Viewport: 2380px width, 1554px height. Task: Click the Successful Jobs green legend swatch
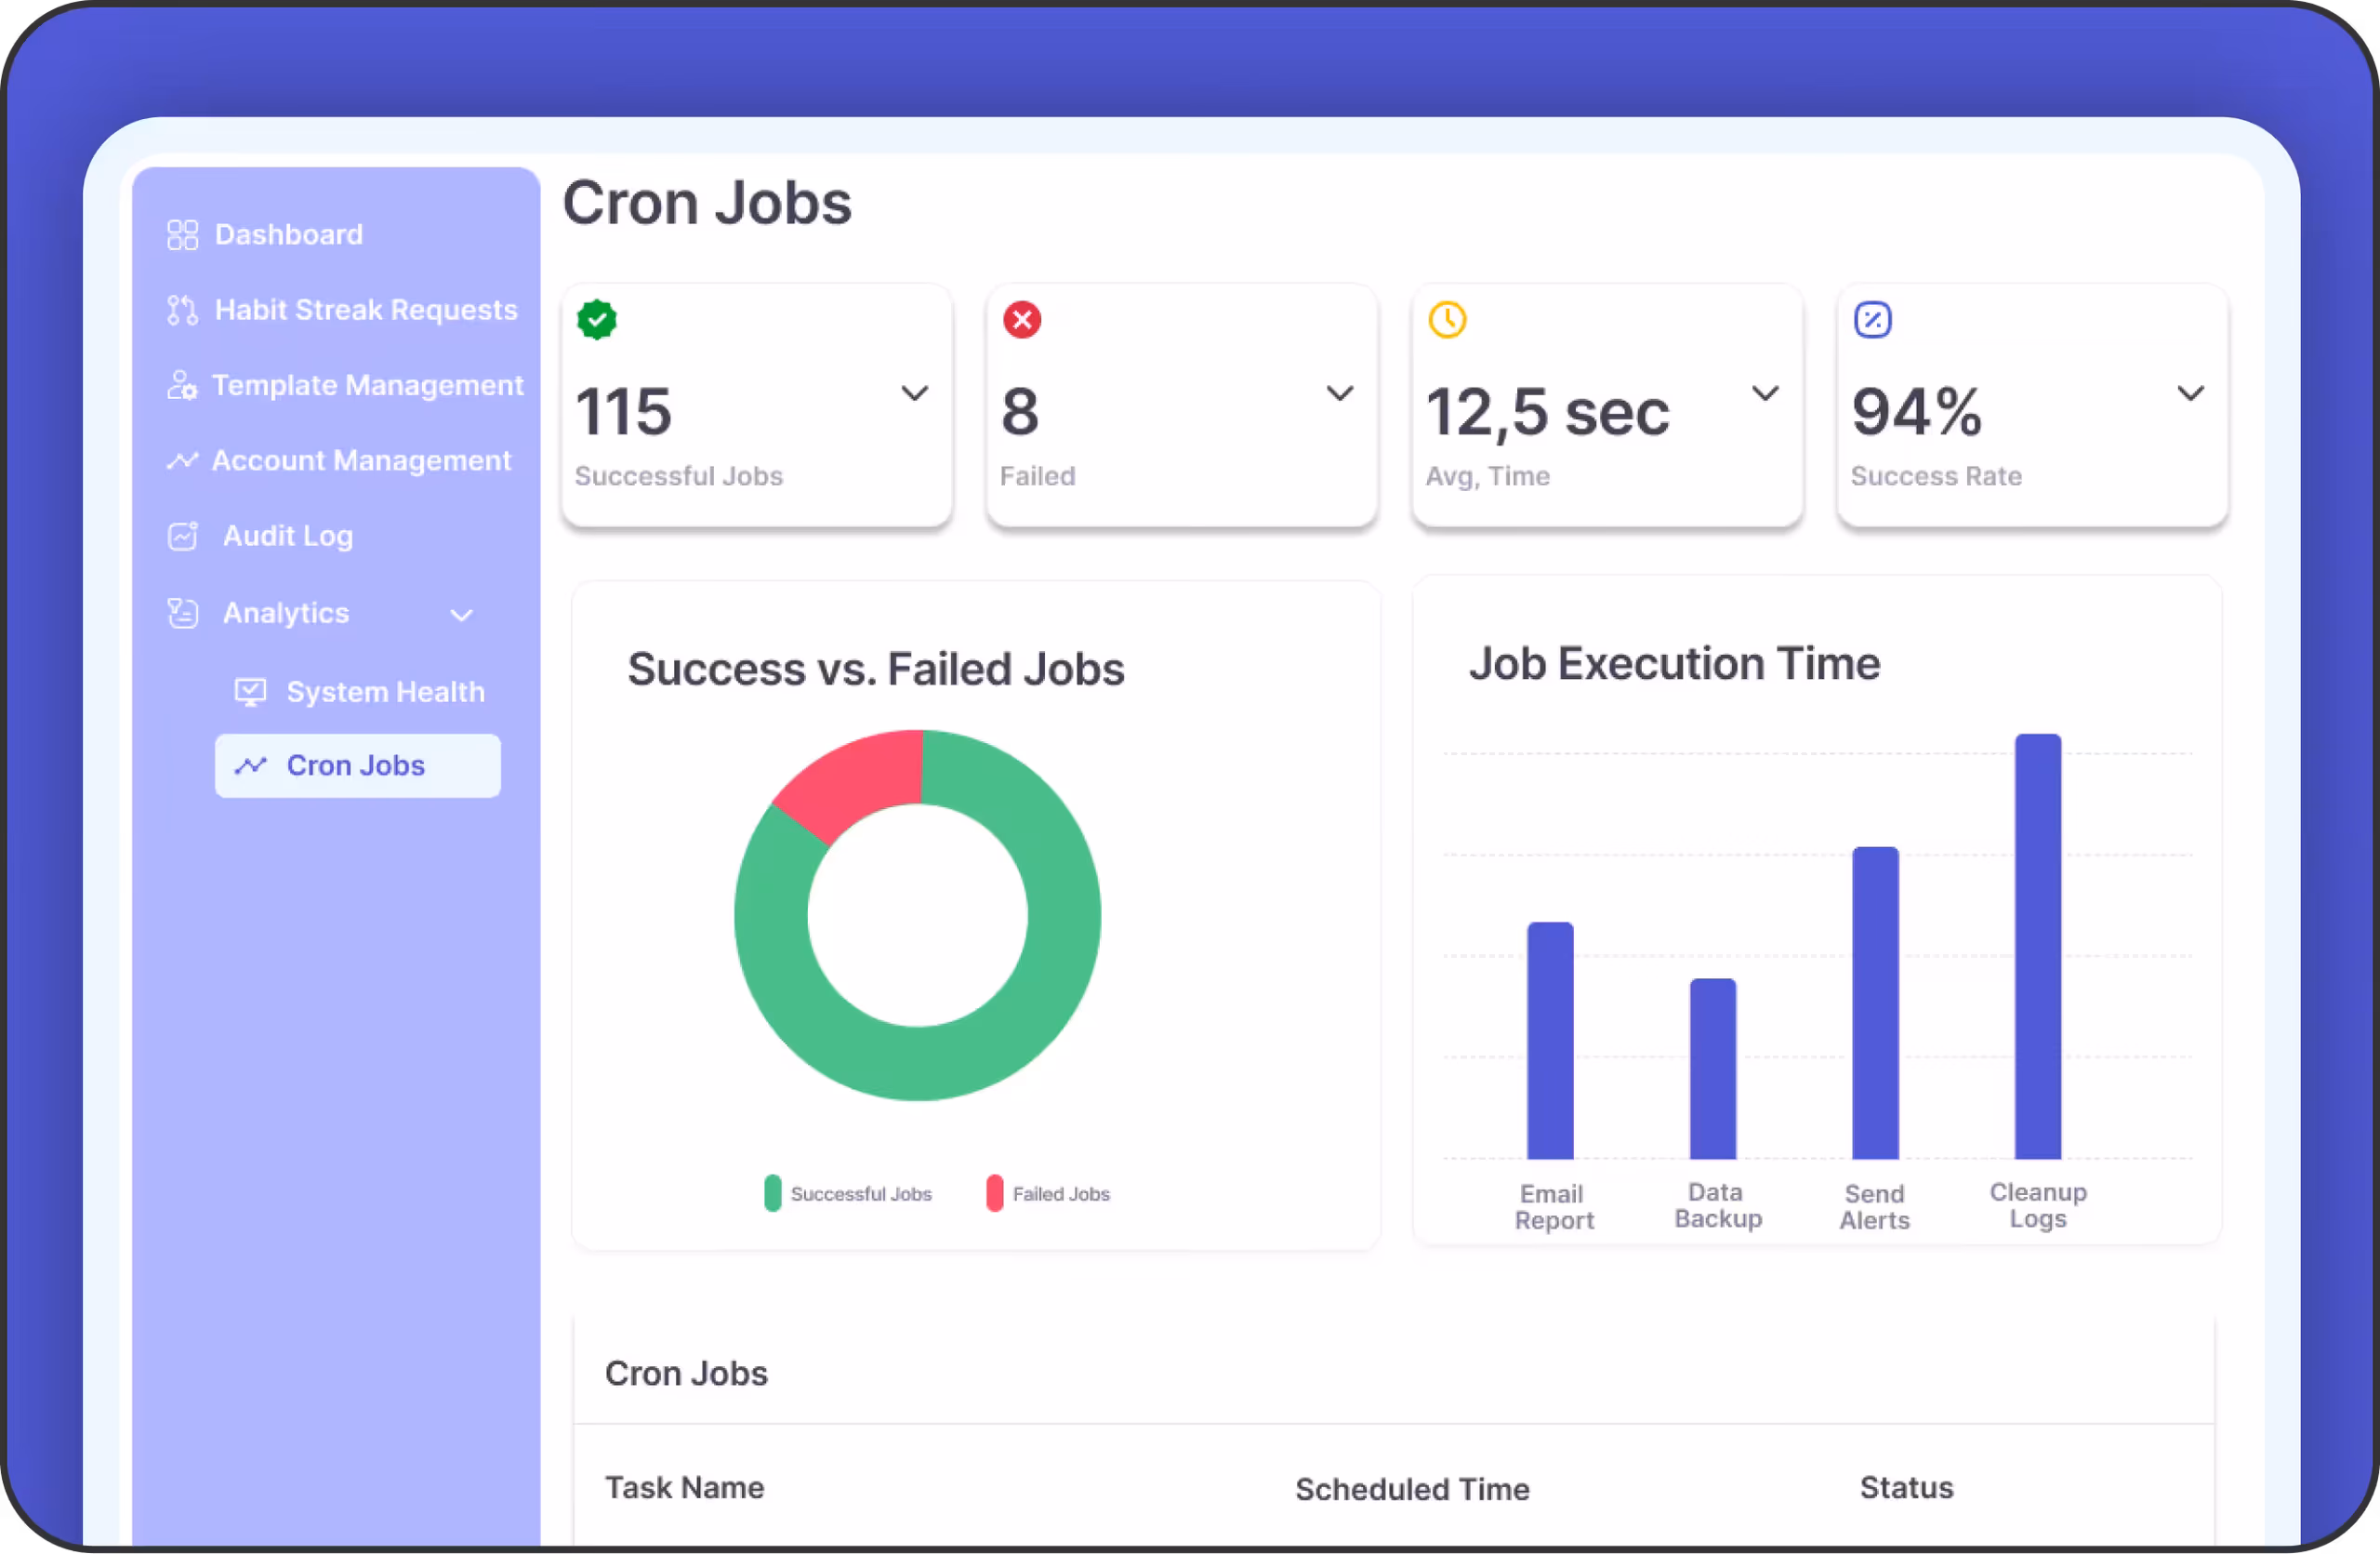772,1194
